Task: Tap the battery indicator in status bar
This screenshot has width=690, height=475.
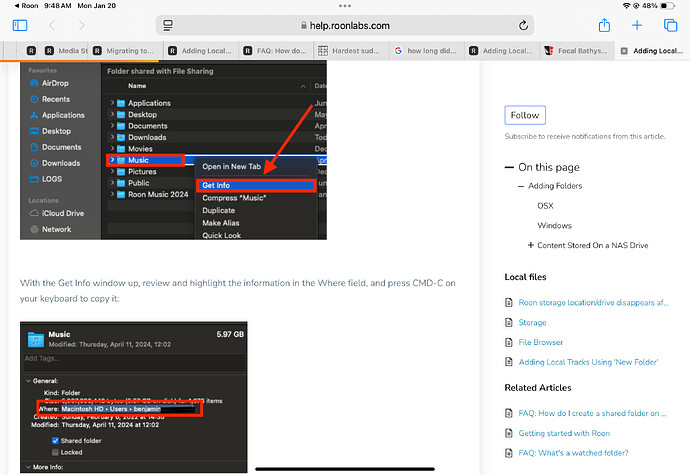Action: [x=667, y=6]
